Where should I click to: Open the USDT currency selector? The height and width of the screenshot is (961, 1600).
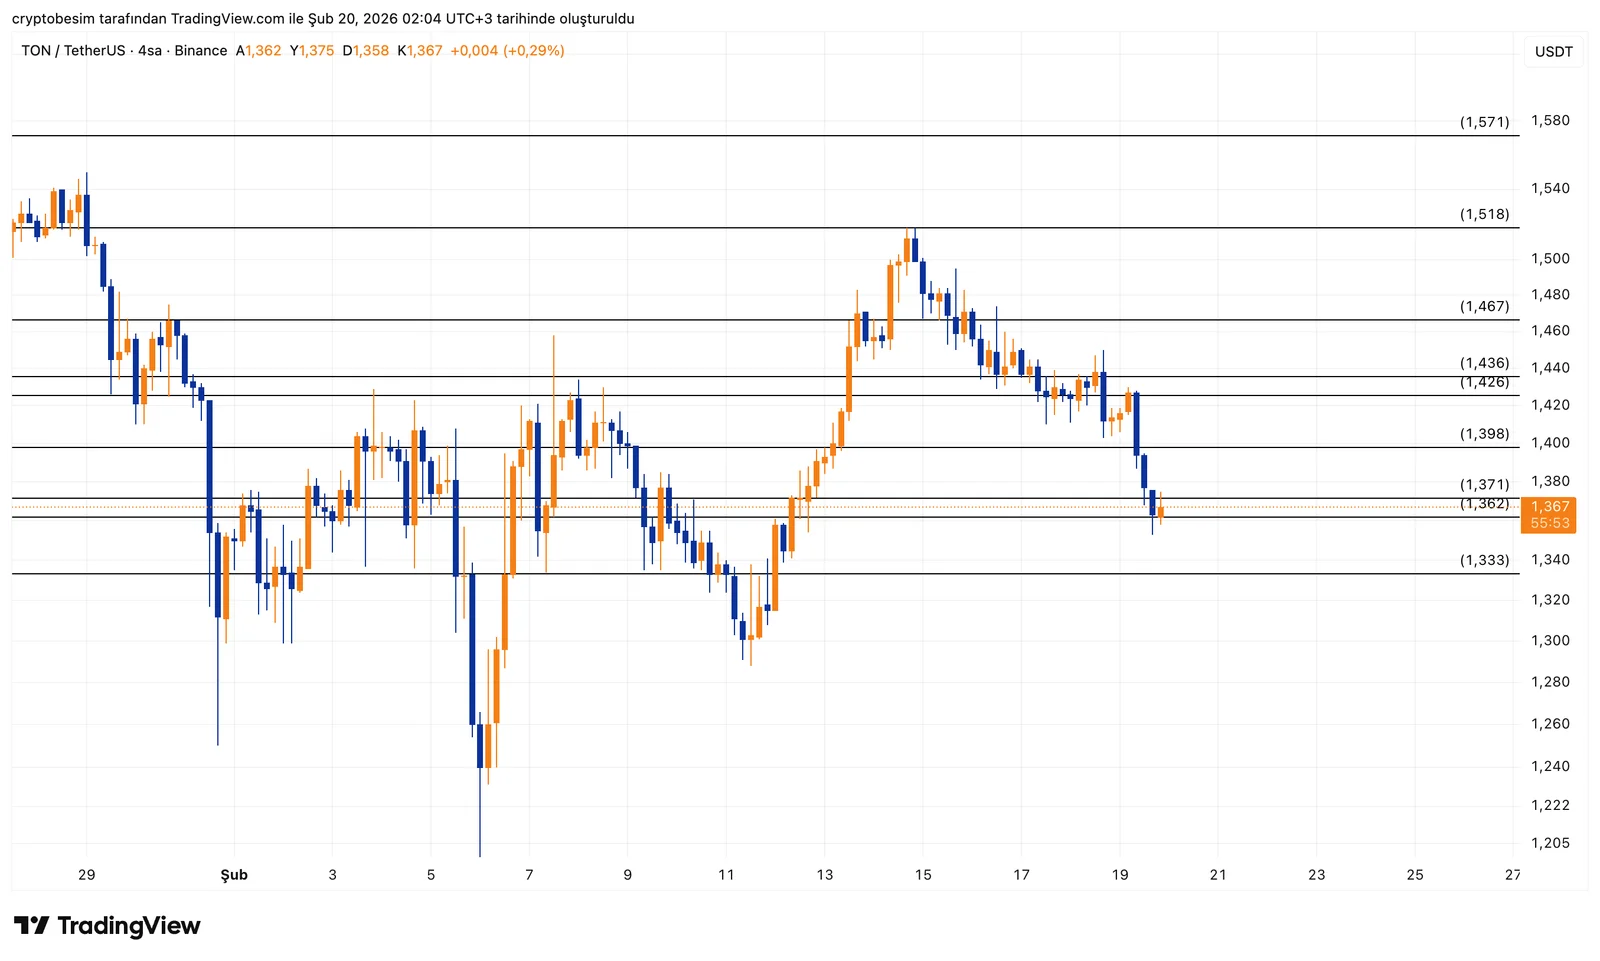(1554, 51)
